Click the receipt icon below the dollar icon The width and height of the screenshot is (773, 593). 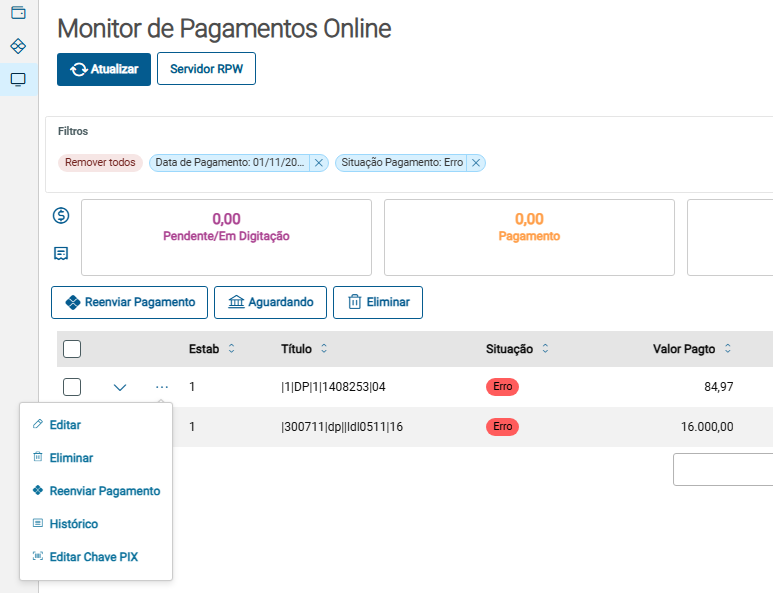pos(62,253)
